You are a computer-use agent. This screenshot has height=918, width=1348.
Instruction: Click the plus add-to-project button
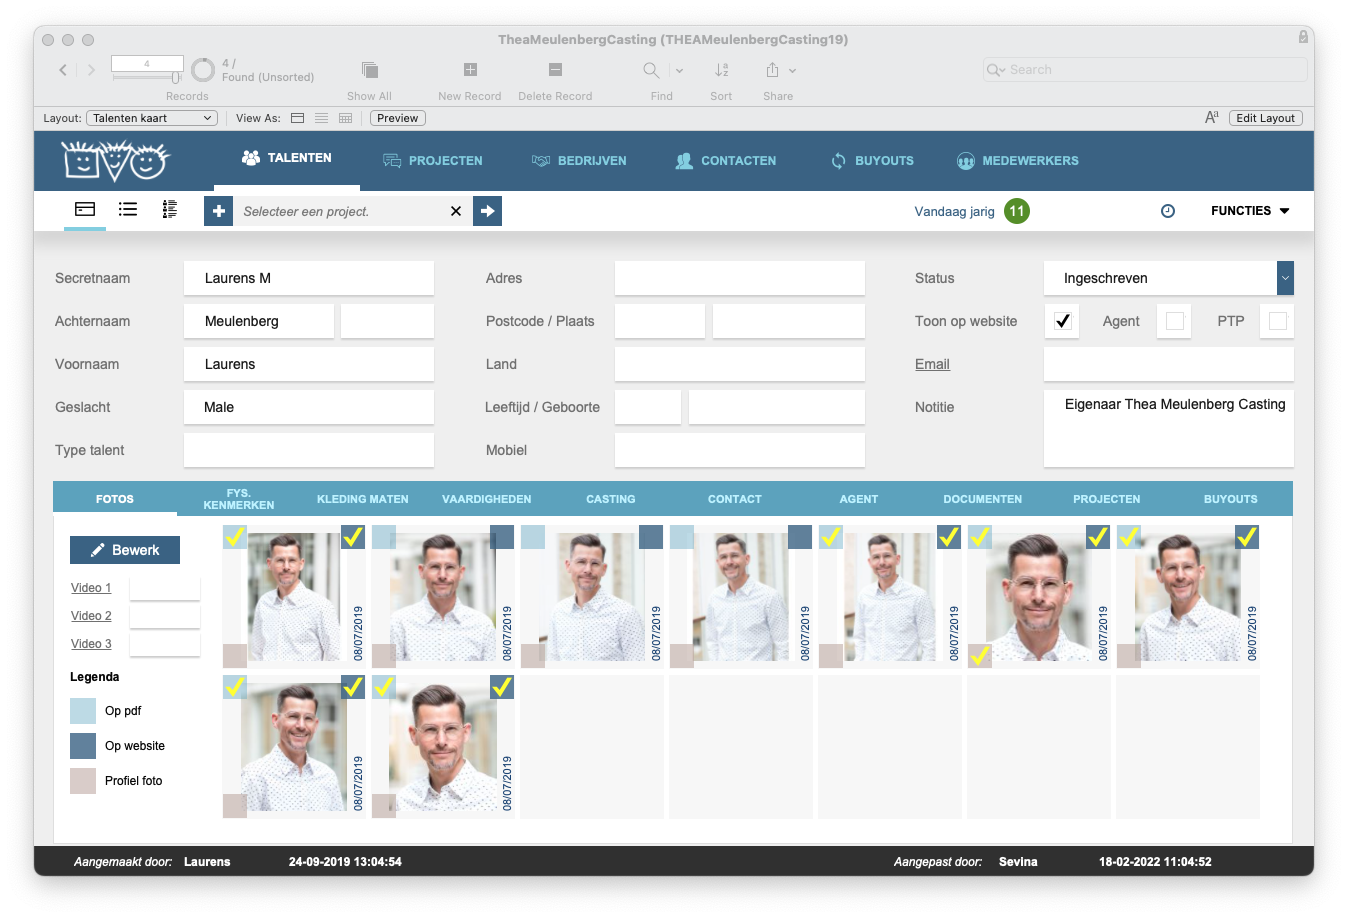(218, 211)
